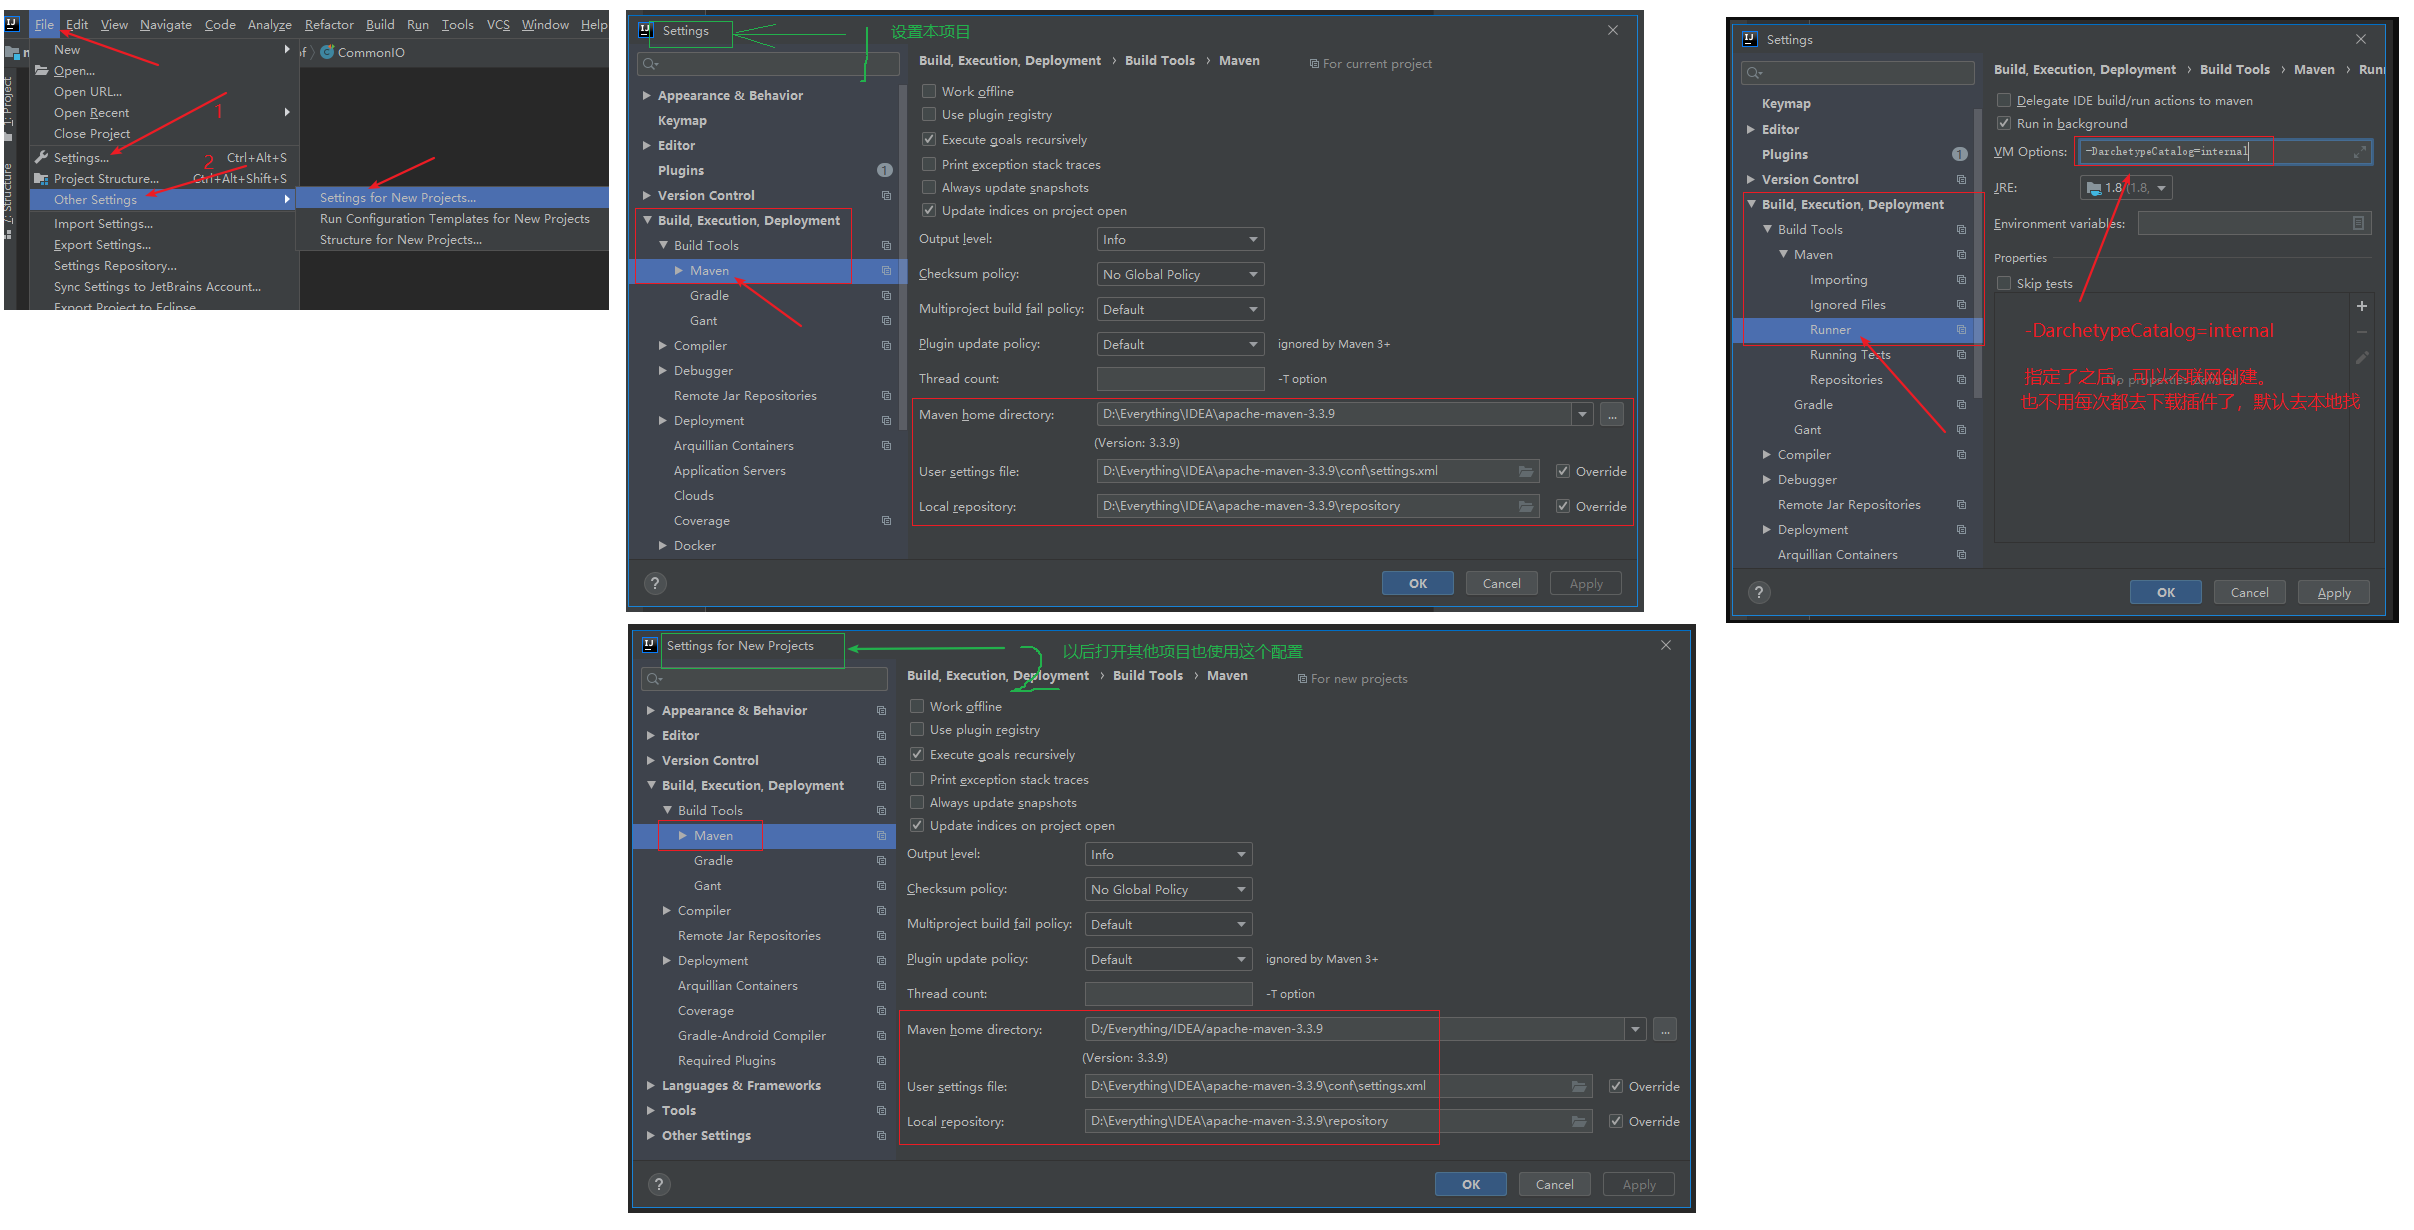This screenshot has width=2414, height=1230.
Task: Click project-level icon beside Version Control, top dialog
Action: point(886,195)
